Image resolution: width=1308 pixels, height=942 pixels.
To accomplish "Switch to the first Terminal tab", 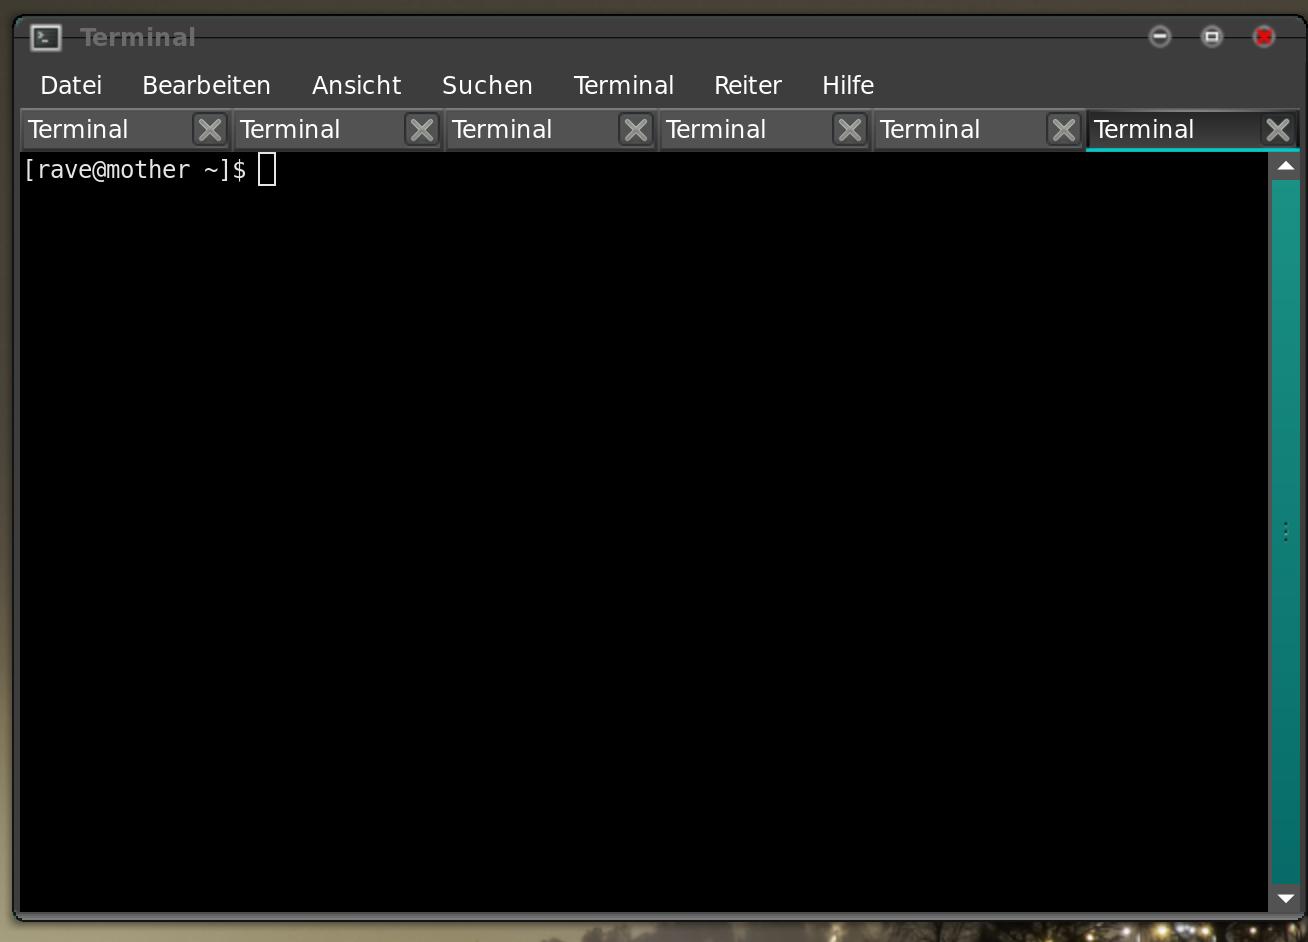I will (x=95, y=128).
